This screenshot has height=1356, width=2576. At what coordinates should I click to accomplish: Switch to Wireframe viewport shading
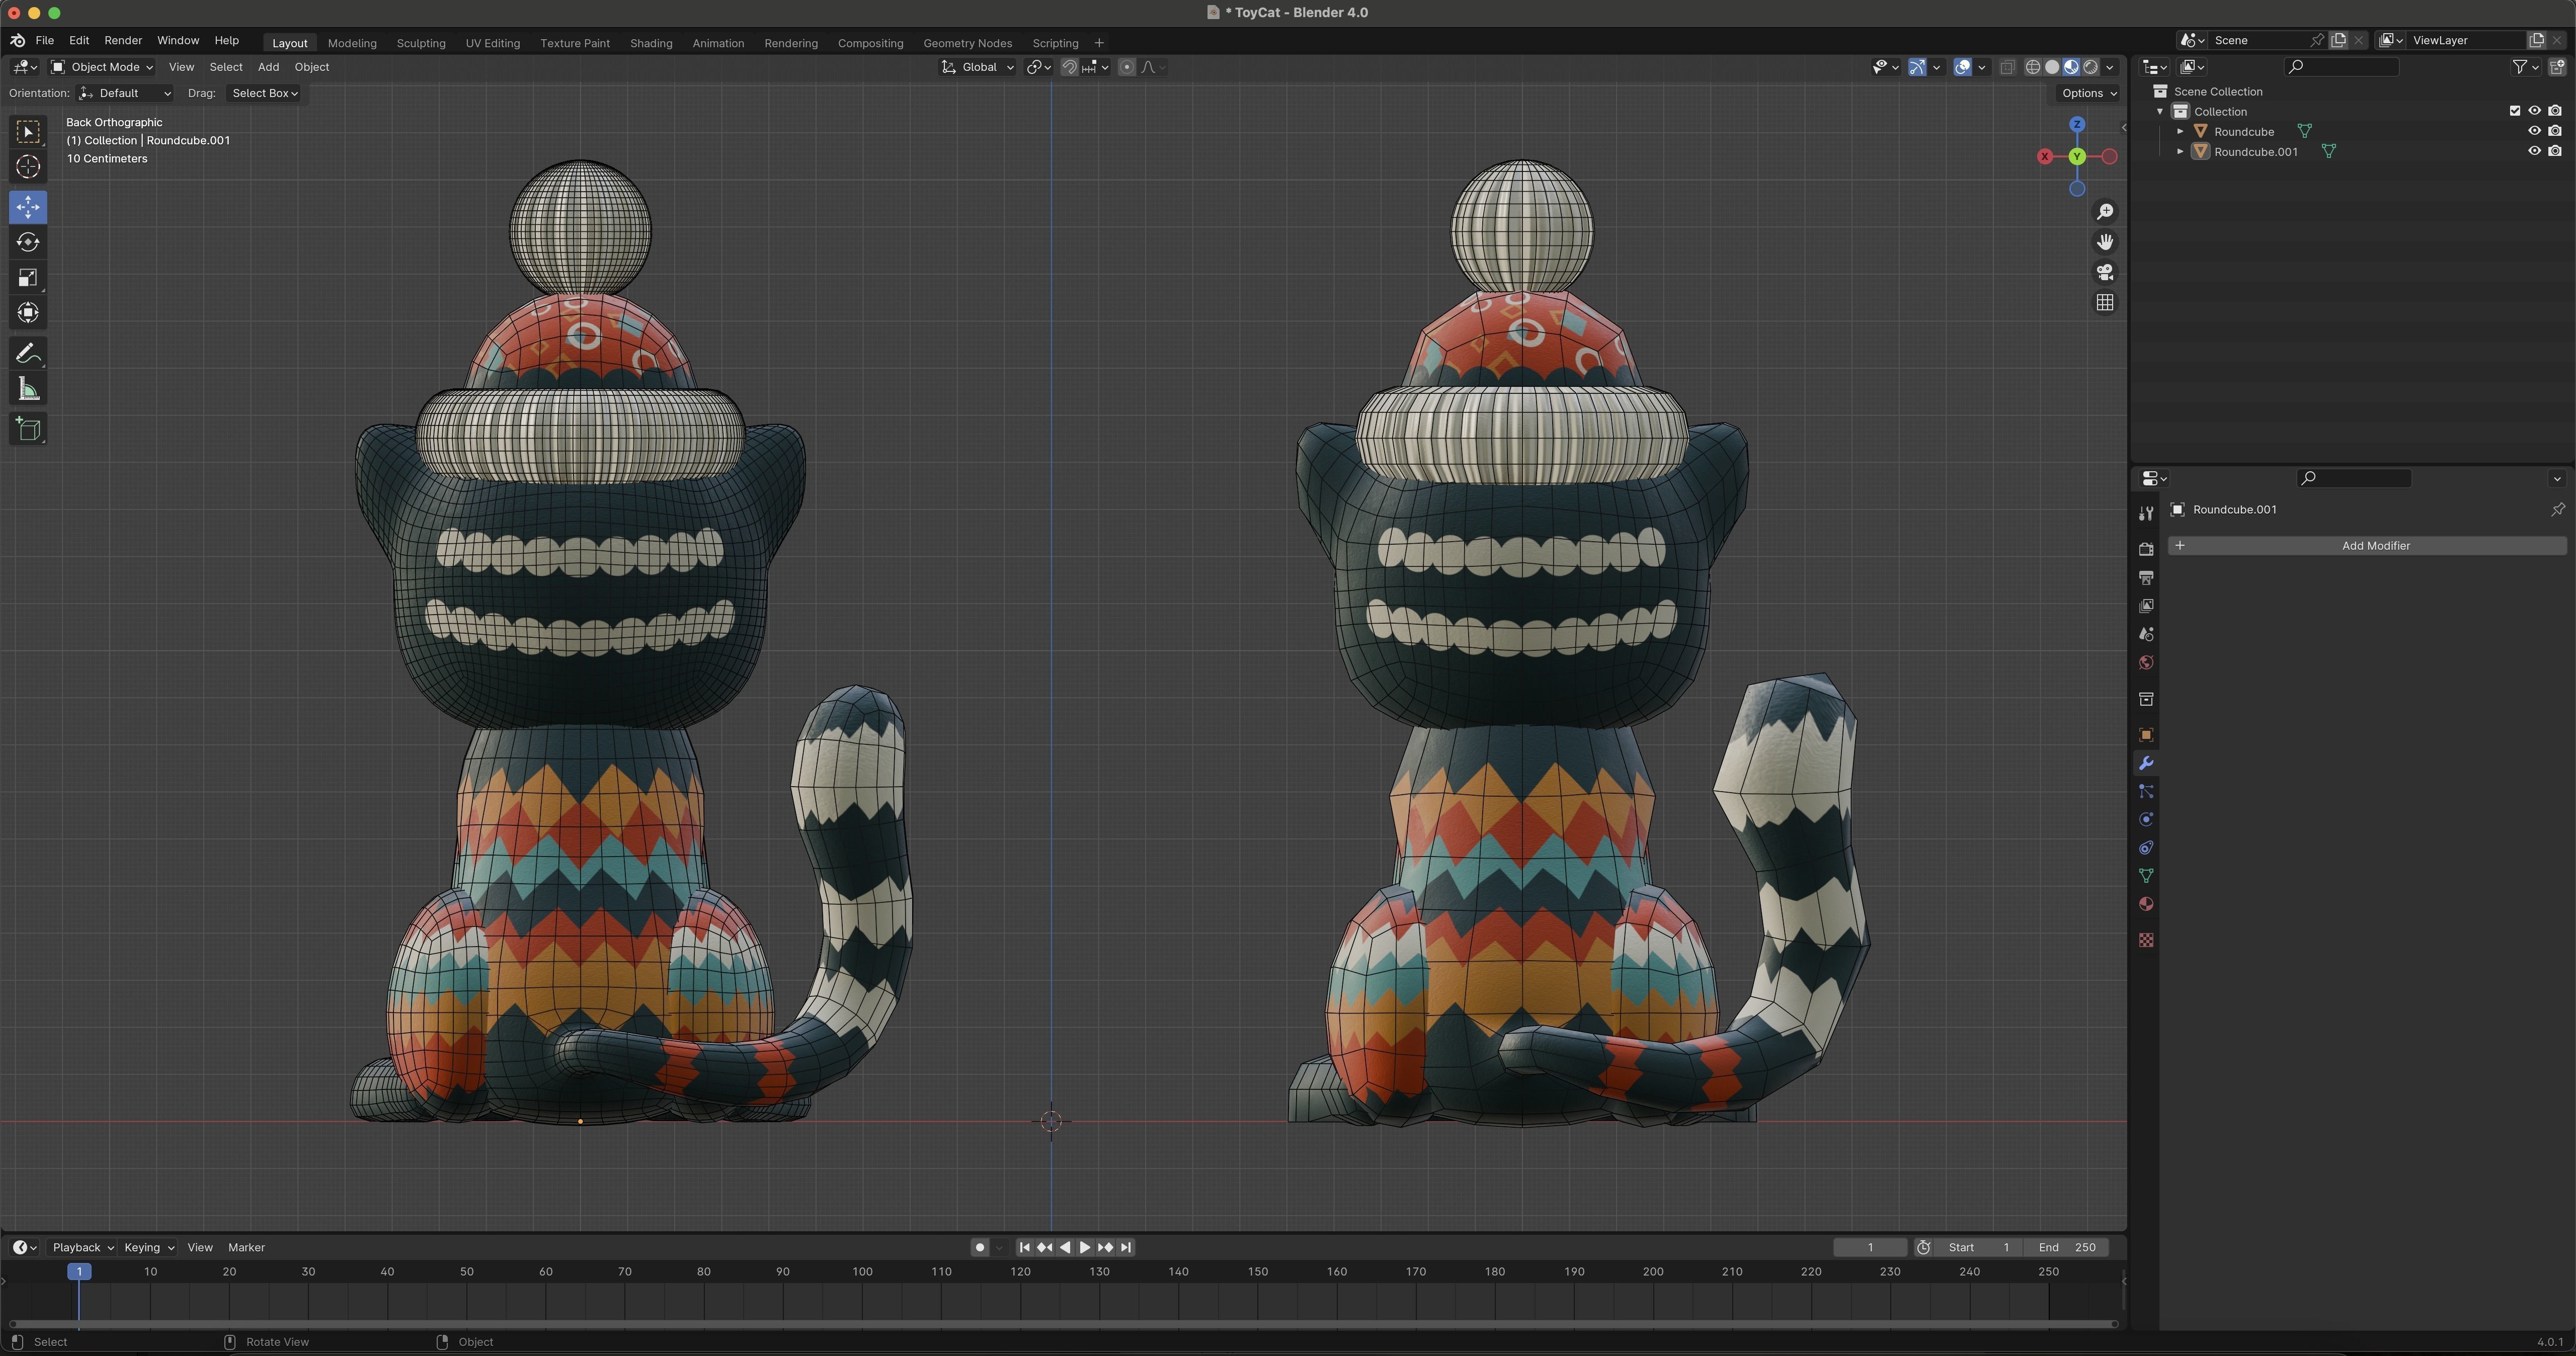tap(2033, 67)
